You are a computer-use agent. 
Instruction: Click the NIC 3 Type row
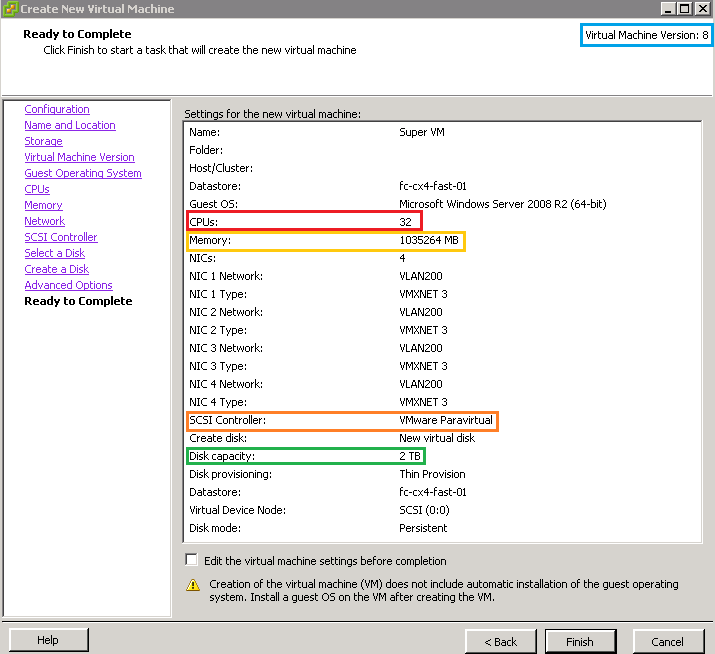click(318, 366)
